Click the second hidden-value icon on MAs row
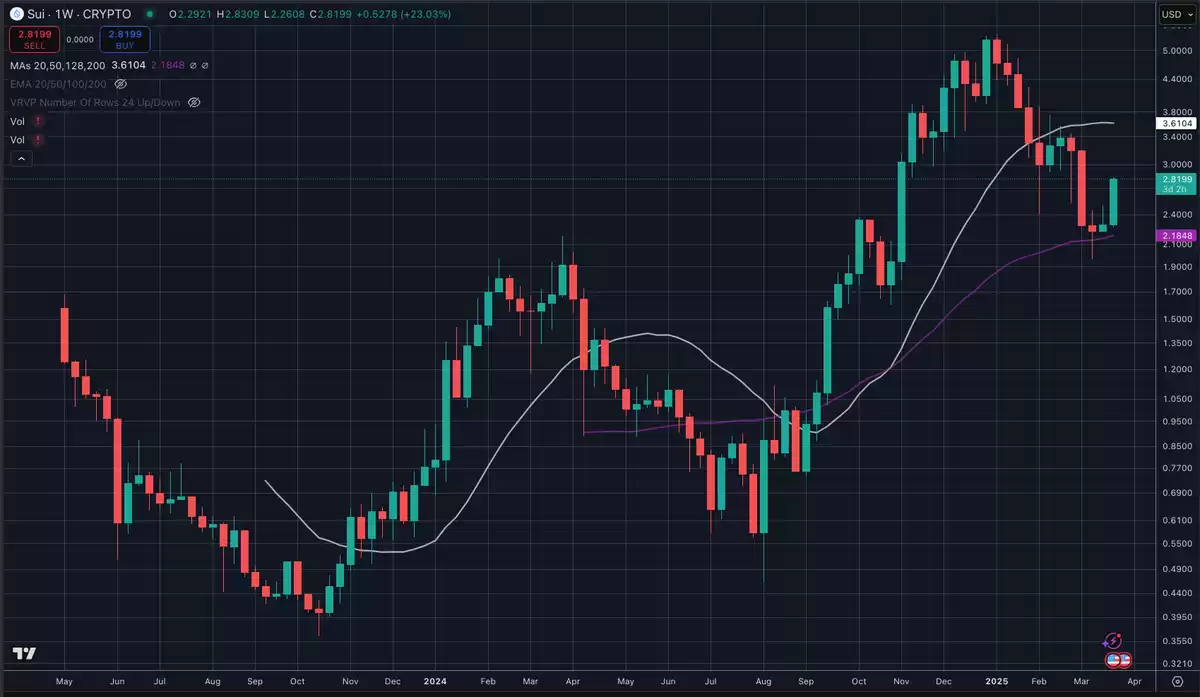Screen dimensions: 1200x697 (206, 65)
